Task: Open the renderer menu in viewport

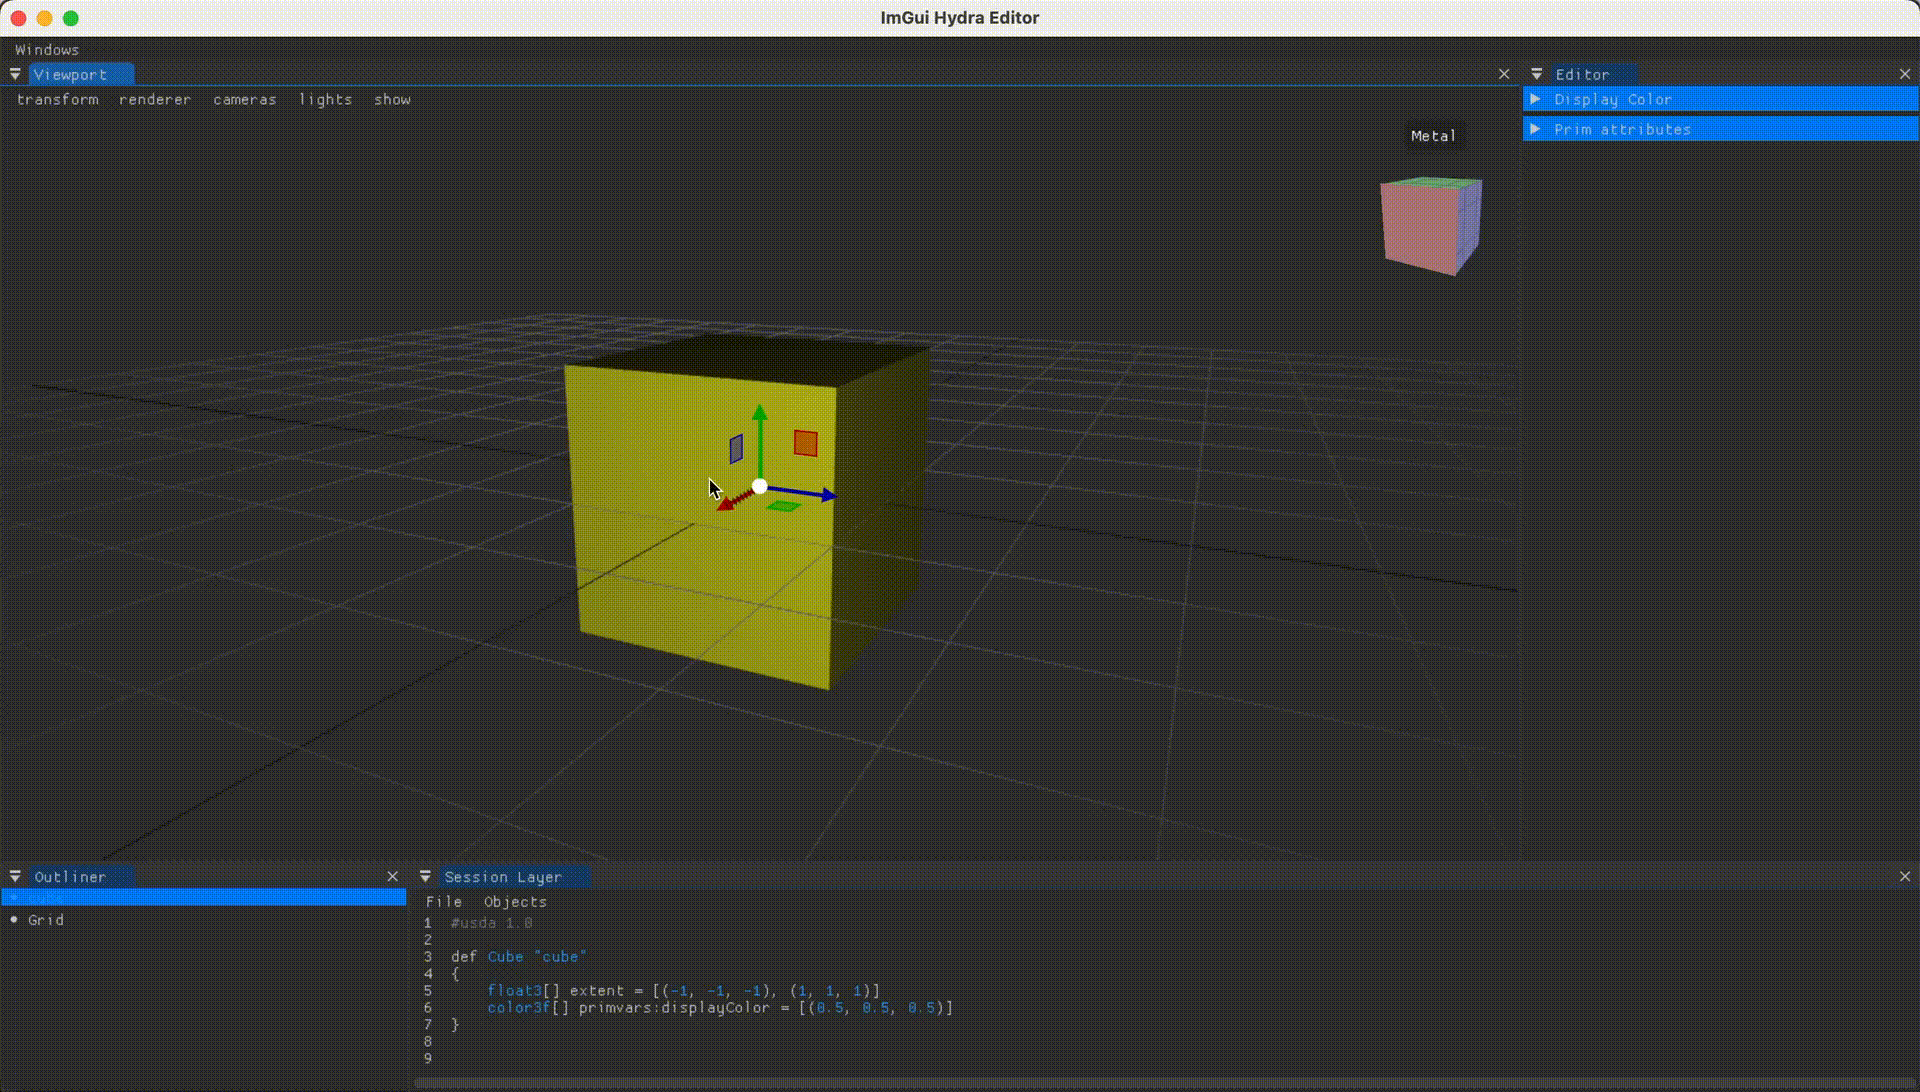Action: coord(155,100)
